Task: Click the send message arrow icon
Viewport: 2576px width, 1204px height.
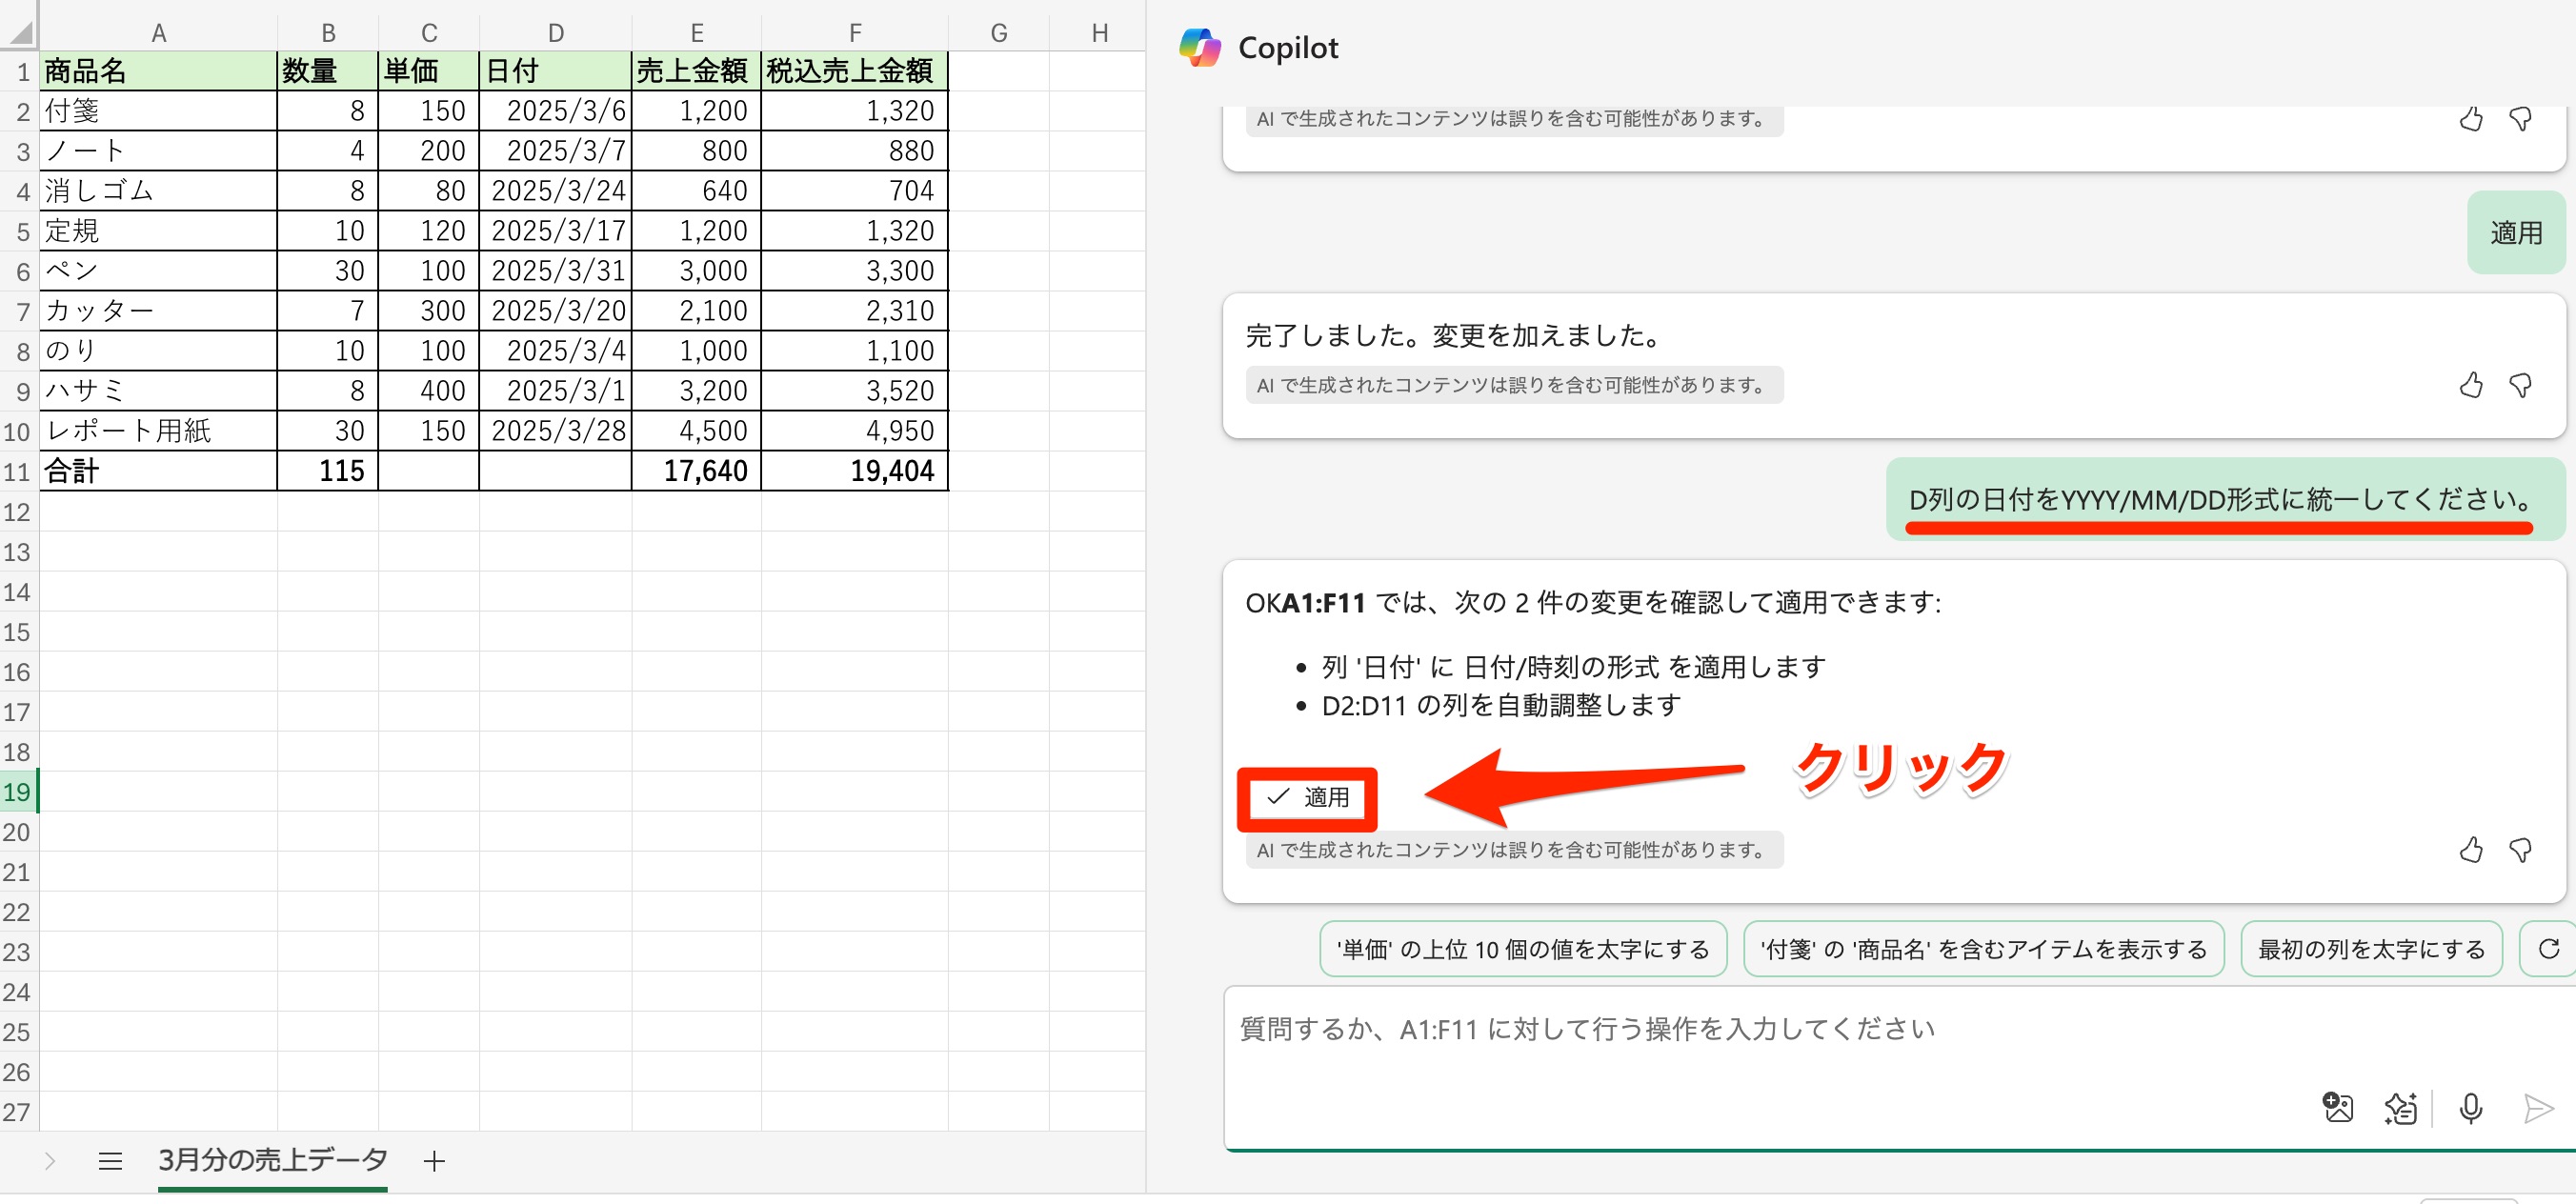Action: [2537, 1108]
